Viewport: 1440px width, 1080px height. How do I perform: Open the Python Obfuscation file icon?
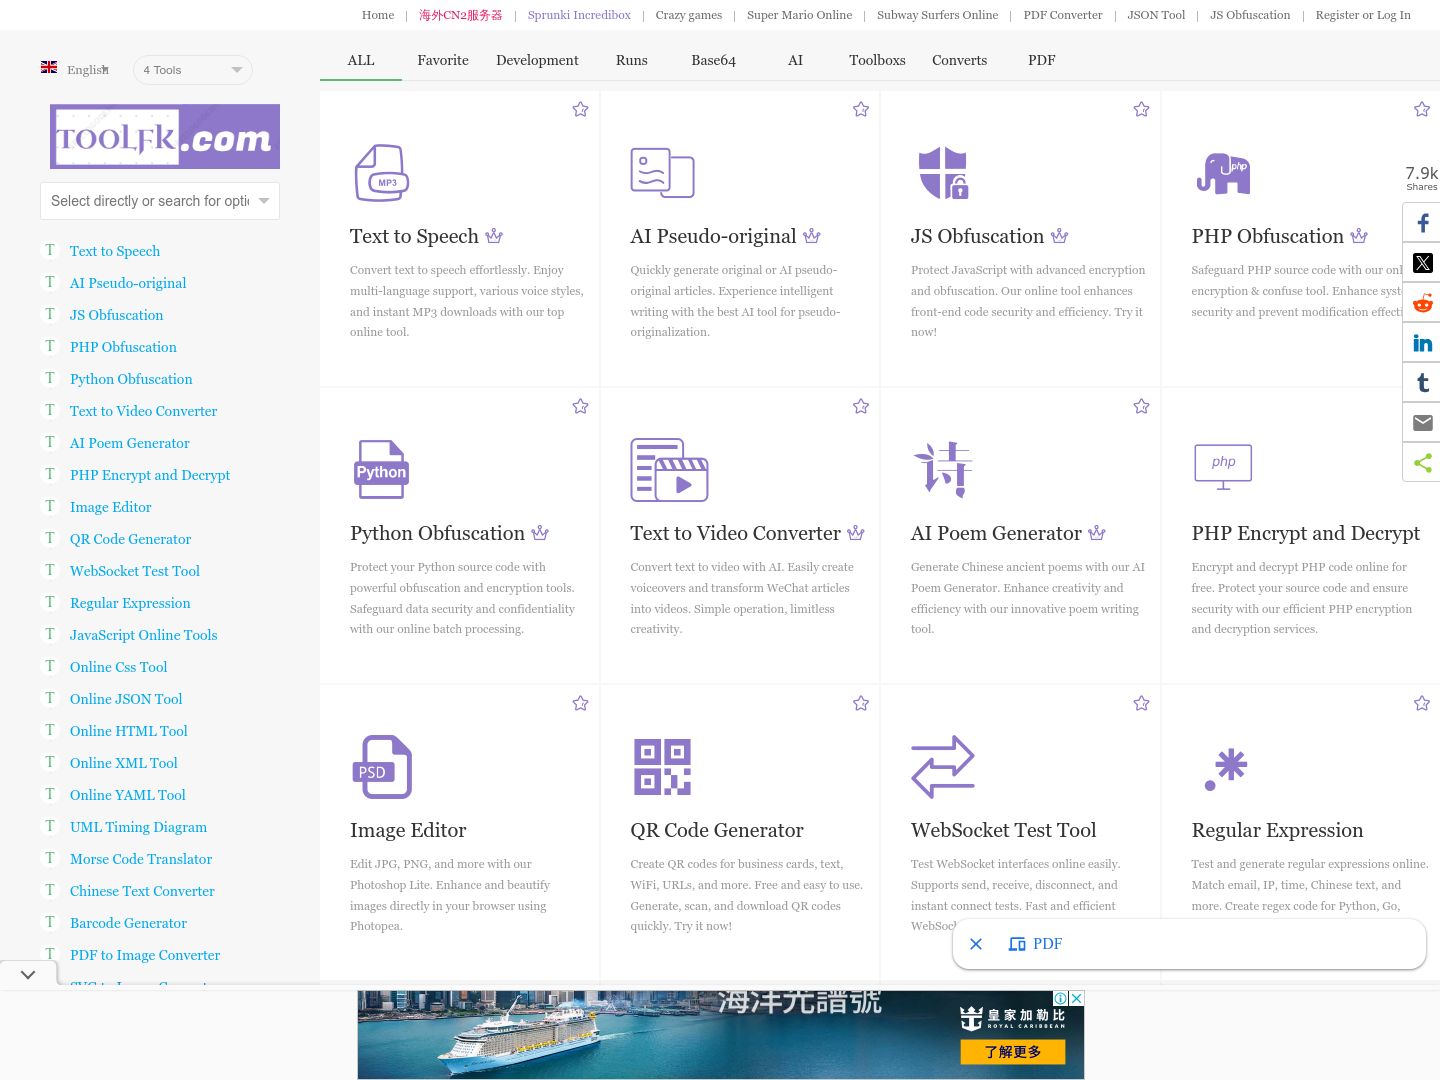(382, 470)
